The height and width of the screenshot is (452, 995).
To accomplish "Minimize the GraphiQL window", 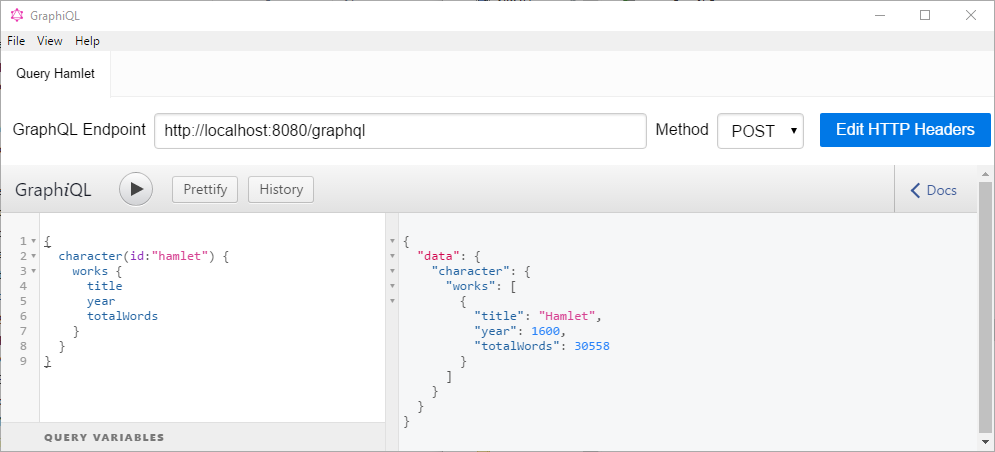I will (x=880, y=15).
